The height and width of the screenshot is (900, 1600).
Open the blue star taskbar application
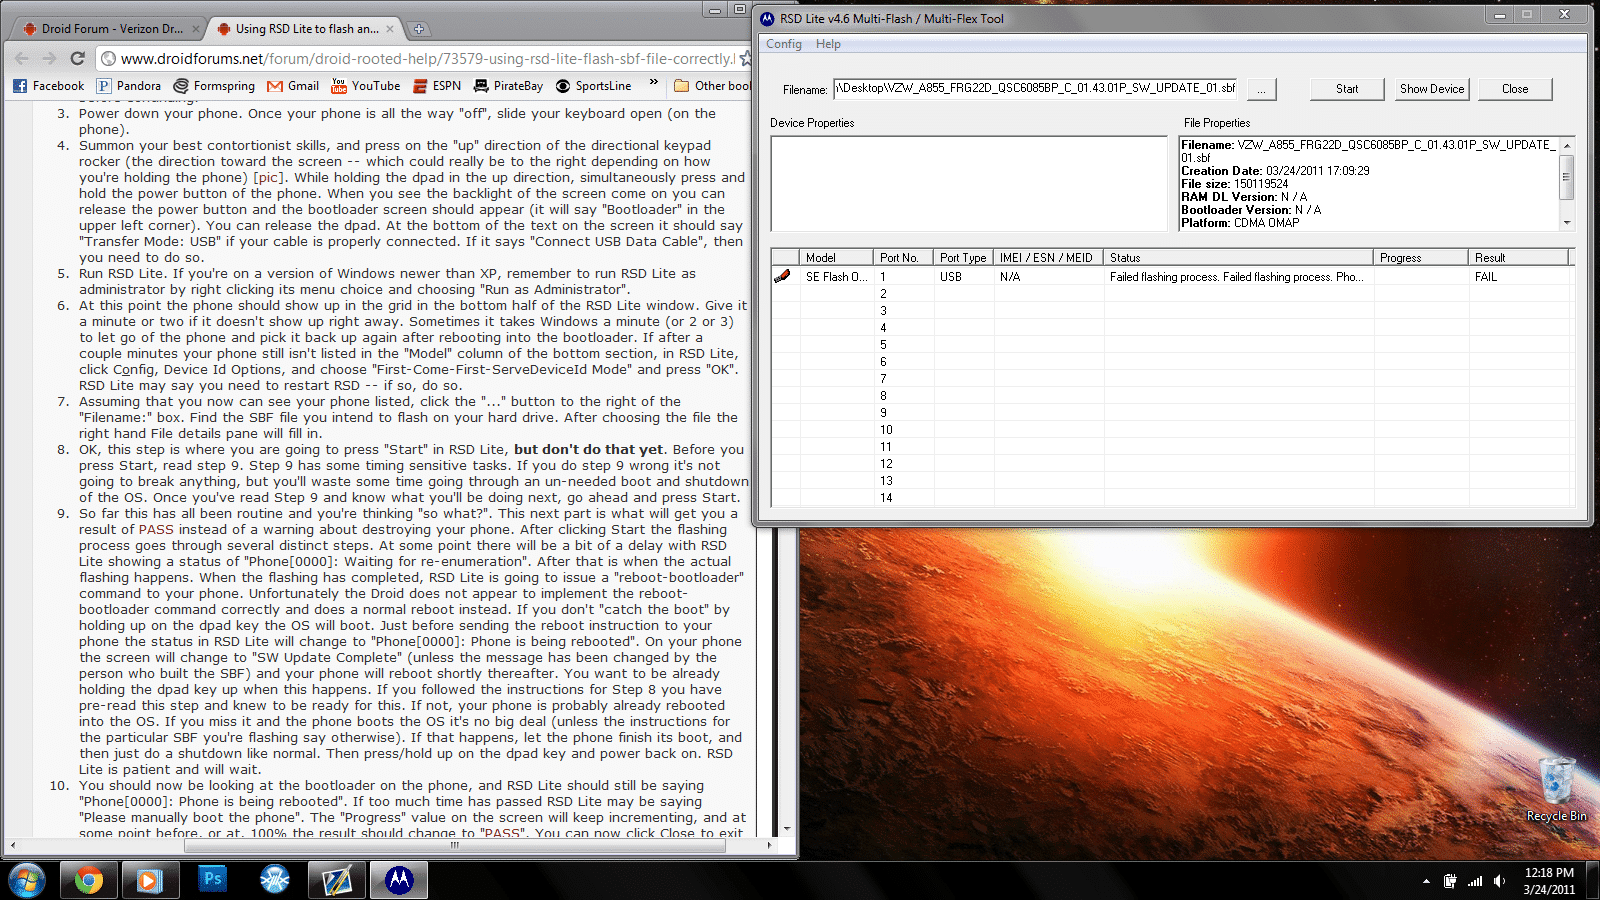tap(274, 880)
